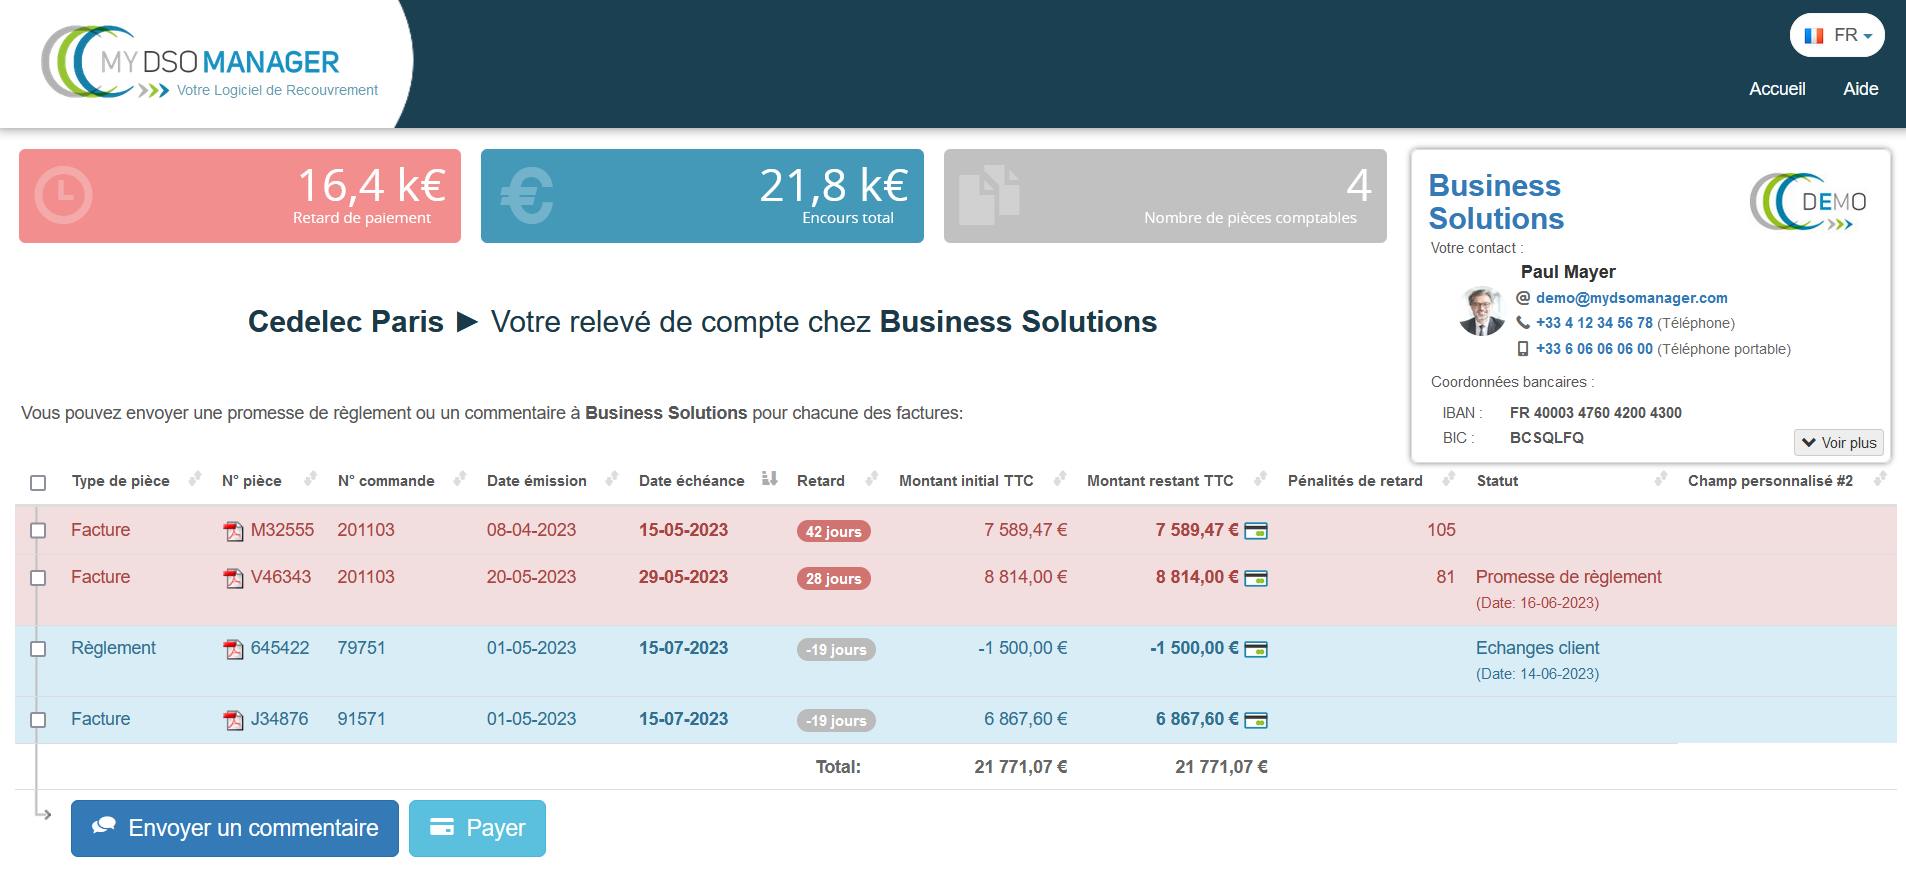The width and height of the screenshot is (1906, 871).
Task: Open PDF icon for invoice J34876
Action: (233, 720)
